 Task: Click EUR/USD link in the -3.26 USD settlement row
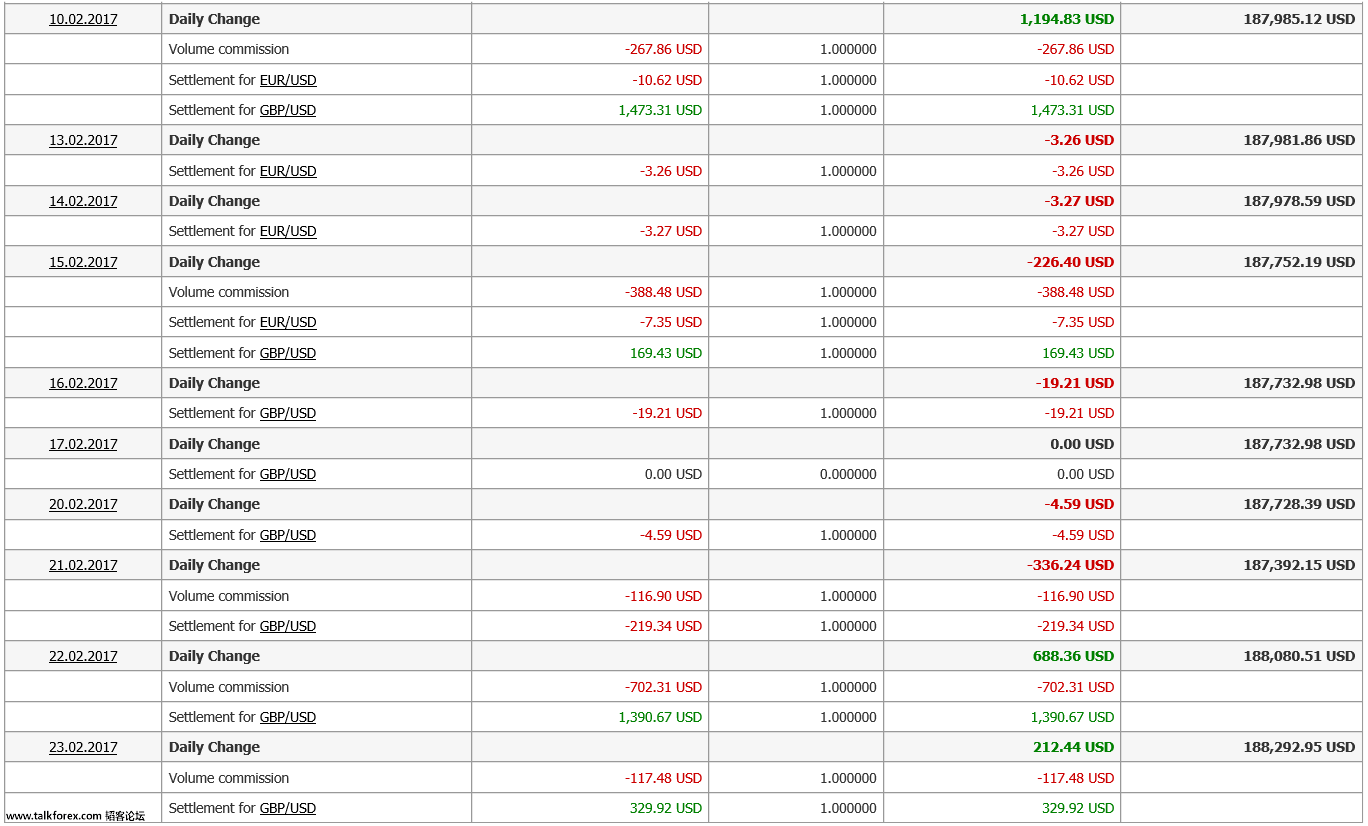288,171
